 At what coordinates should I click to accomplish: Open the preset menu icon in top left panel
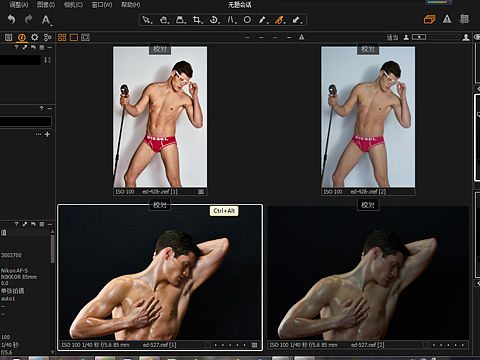coord(42,48)
